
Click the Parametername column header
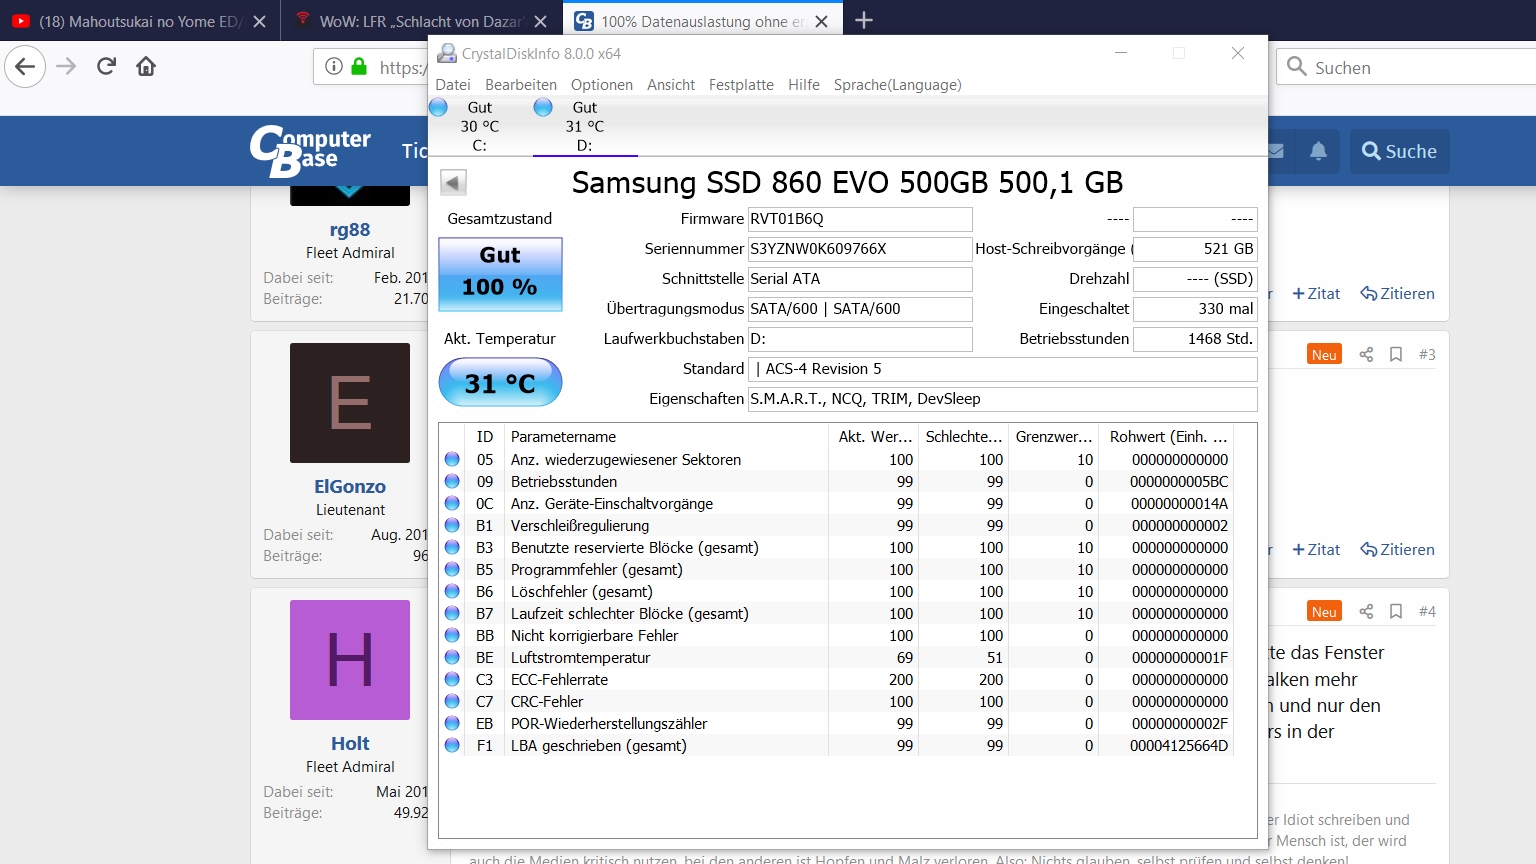(666, 437)
